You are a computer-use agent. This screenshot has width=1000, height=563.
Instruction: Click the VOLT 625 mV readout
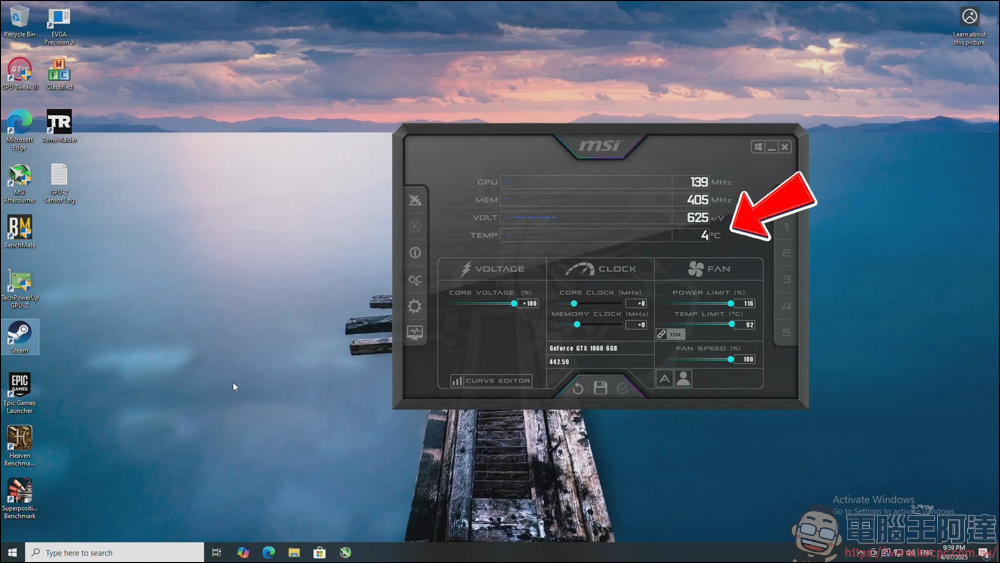[x=698, y=217]
